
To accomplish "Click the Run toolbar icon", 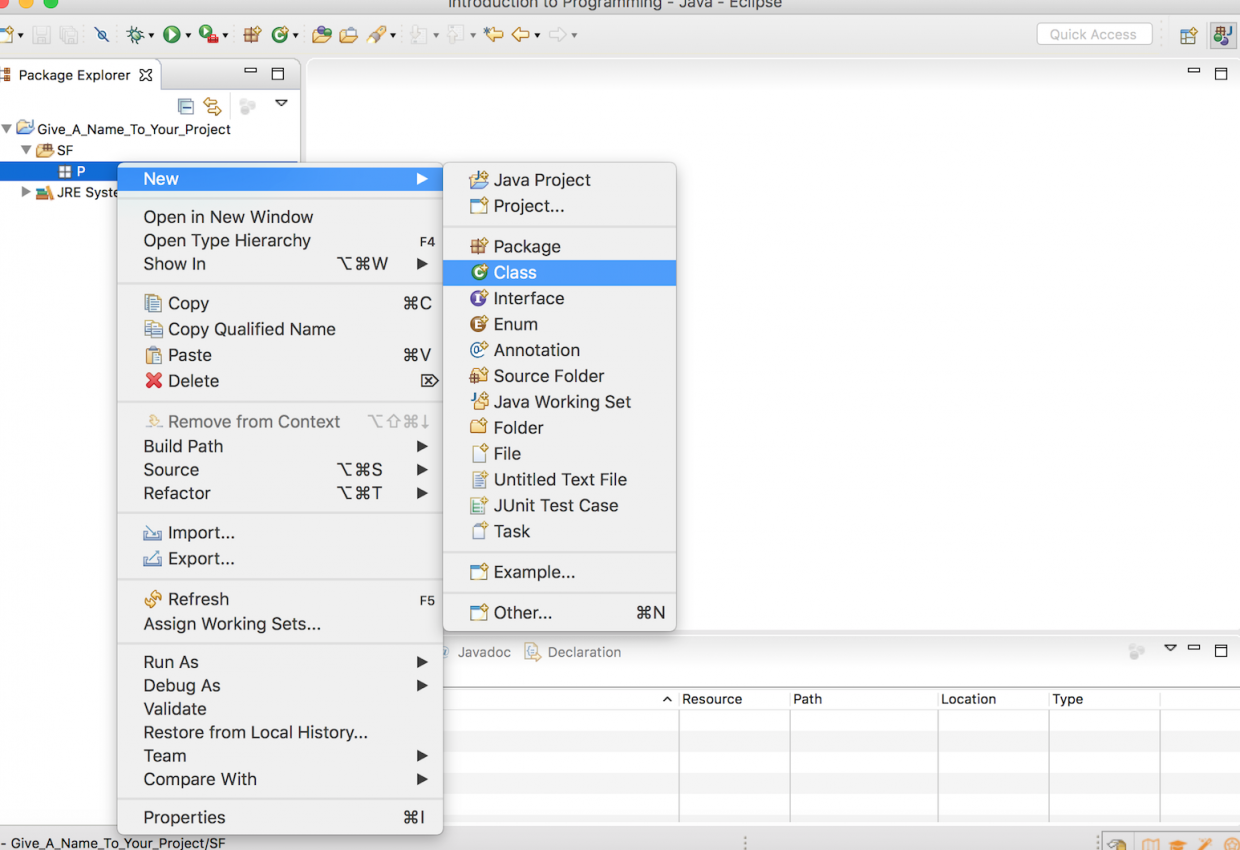I will pyautogui.click(x=172, y=34).
